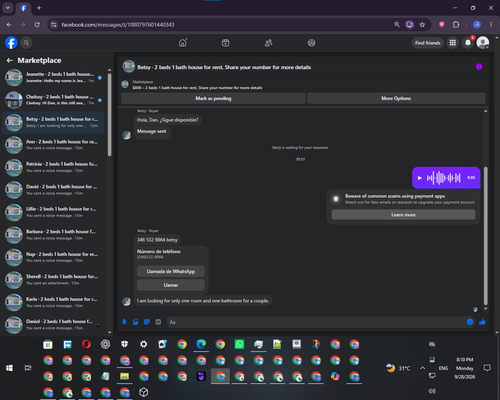Open the Facebook Home icon
The width and height of the screenshot is (500, 400).
tap(183, 43)
